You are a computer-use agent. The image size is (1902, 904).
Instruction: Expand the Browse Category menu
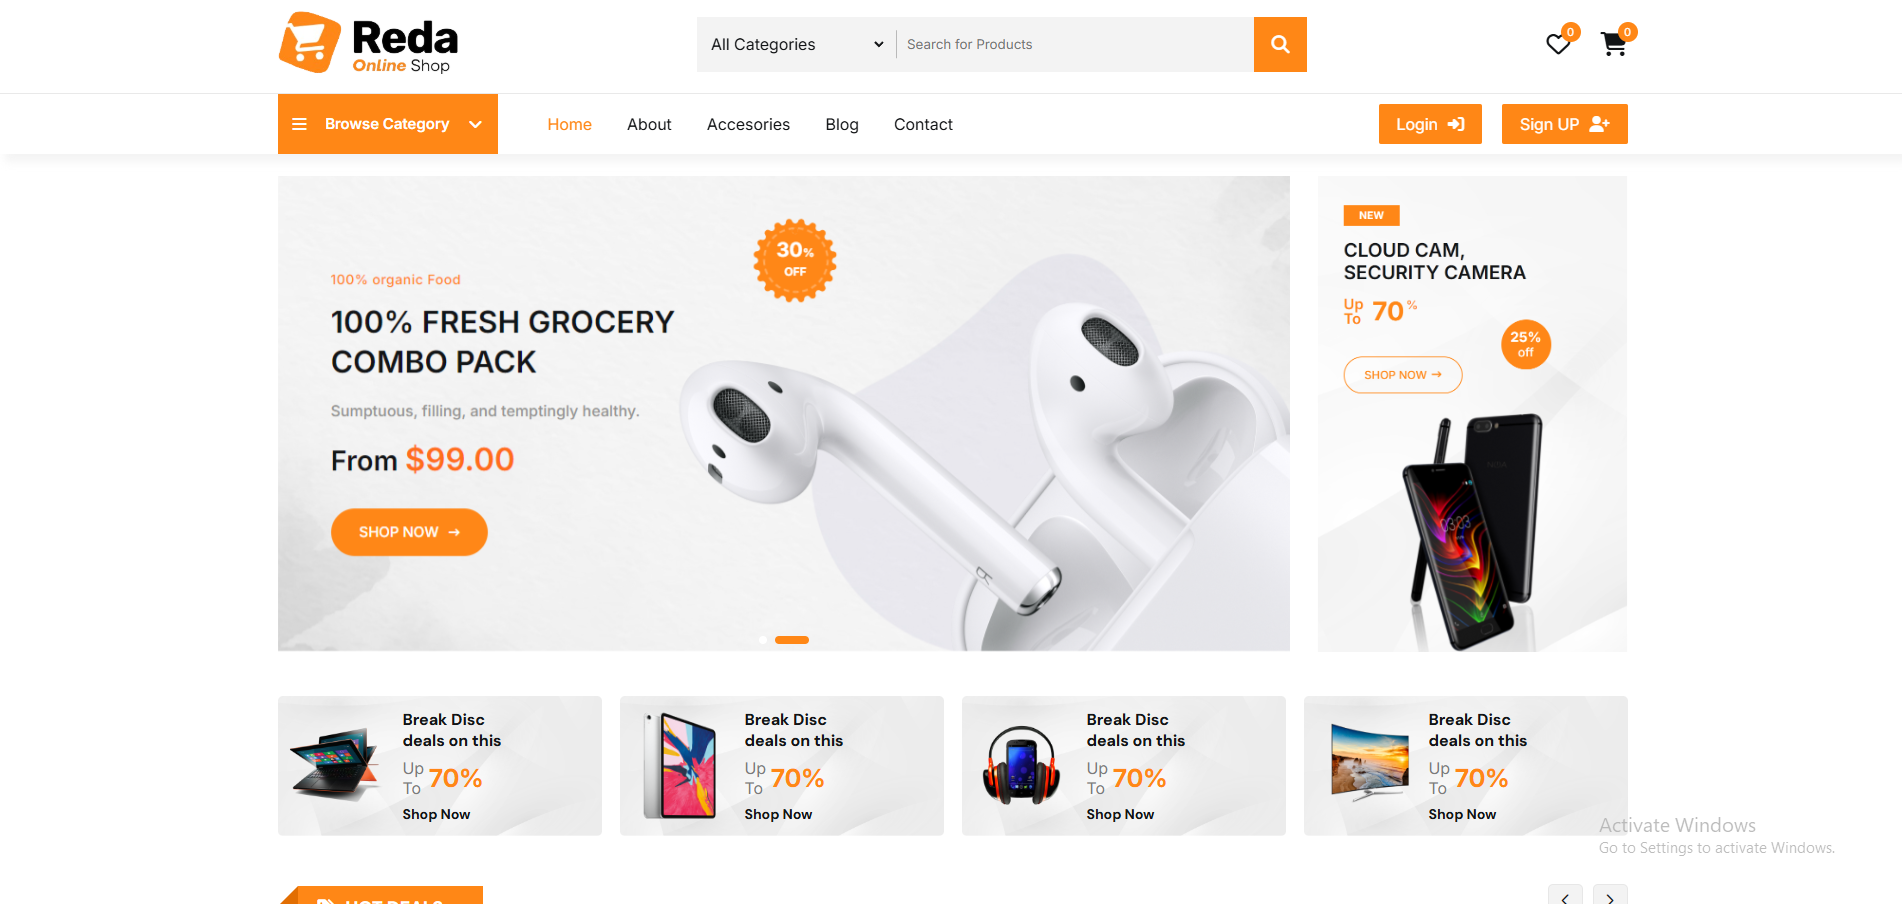click(x=388, y=124)
